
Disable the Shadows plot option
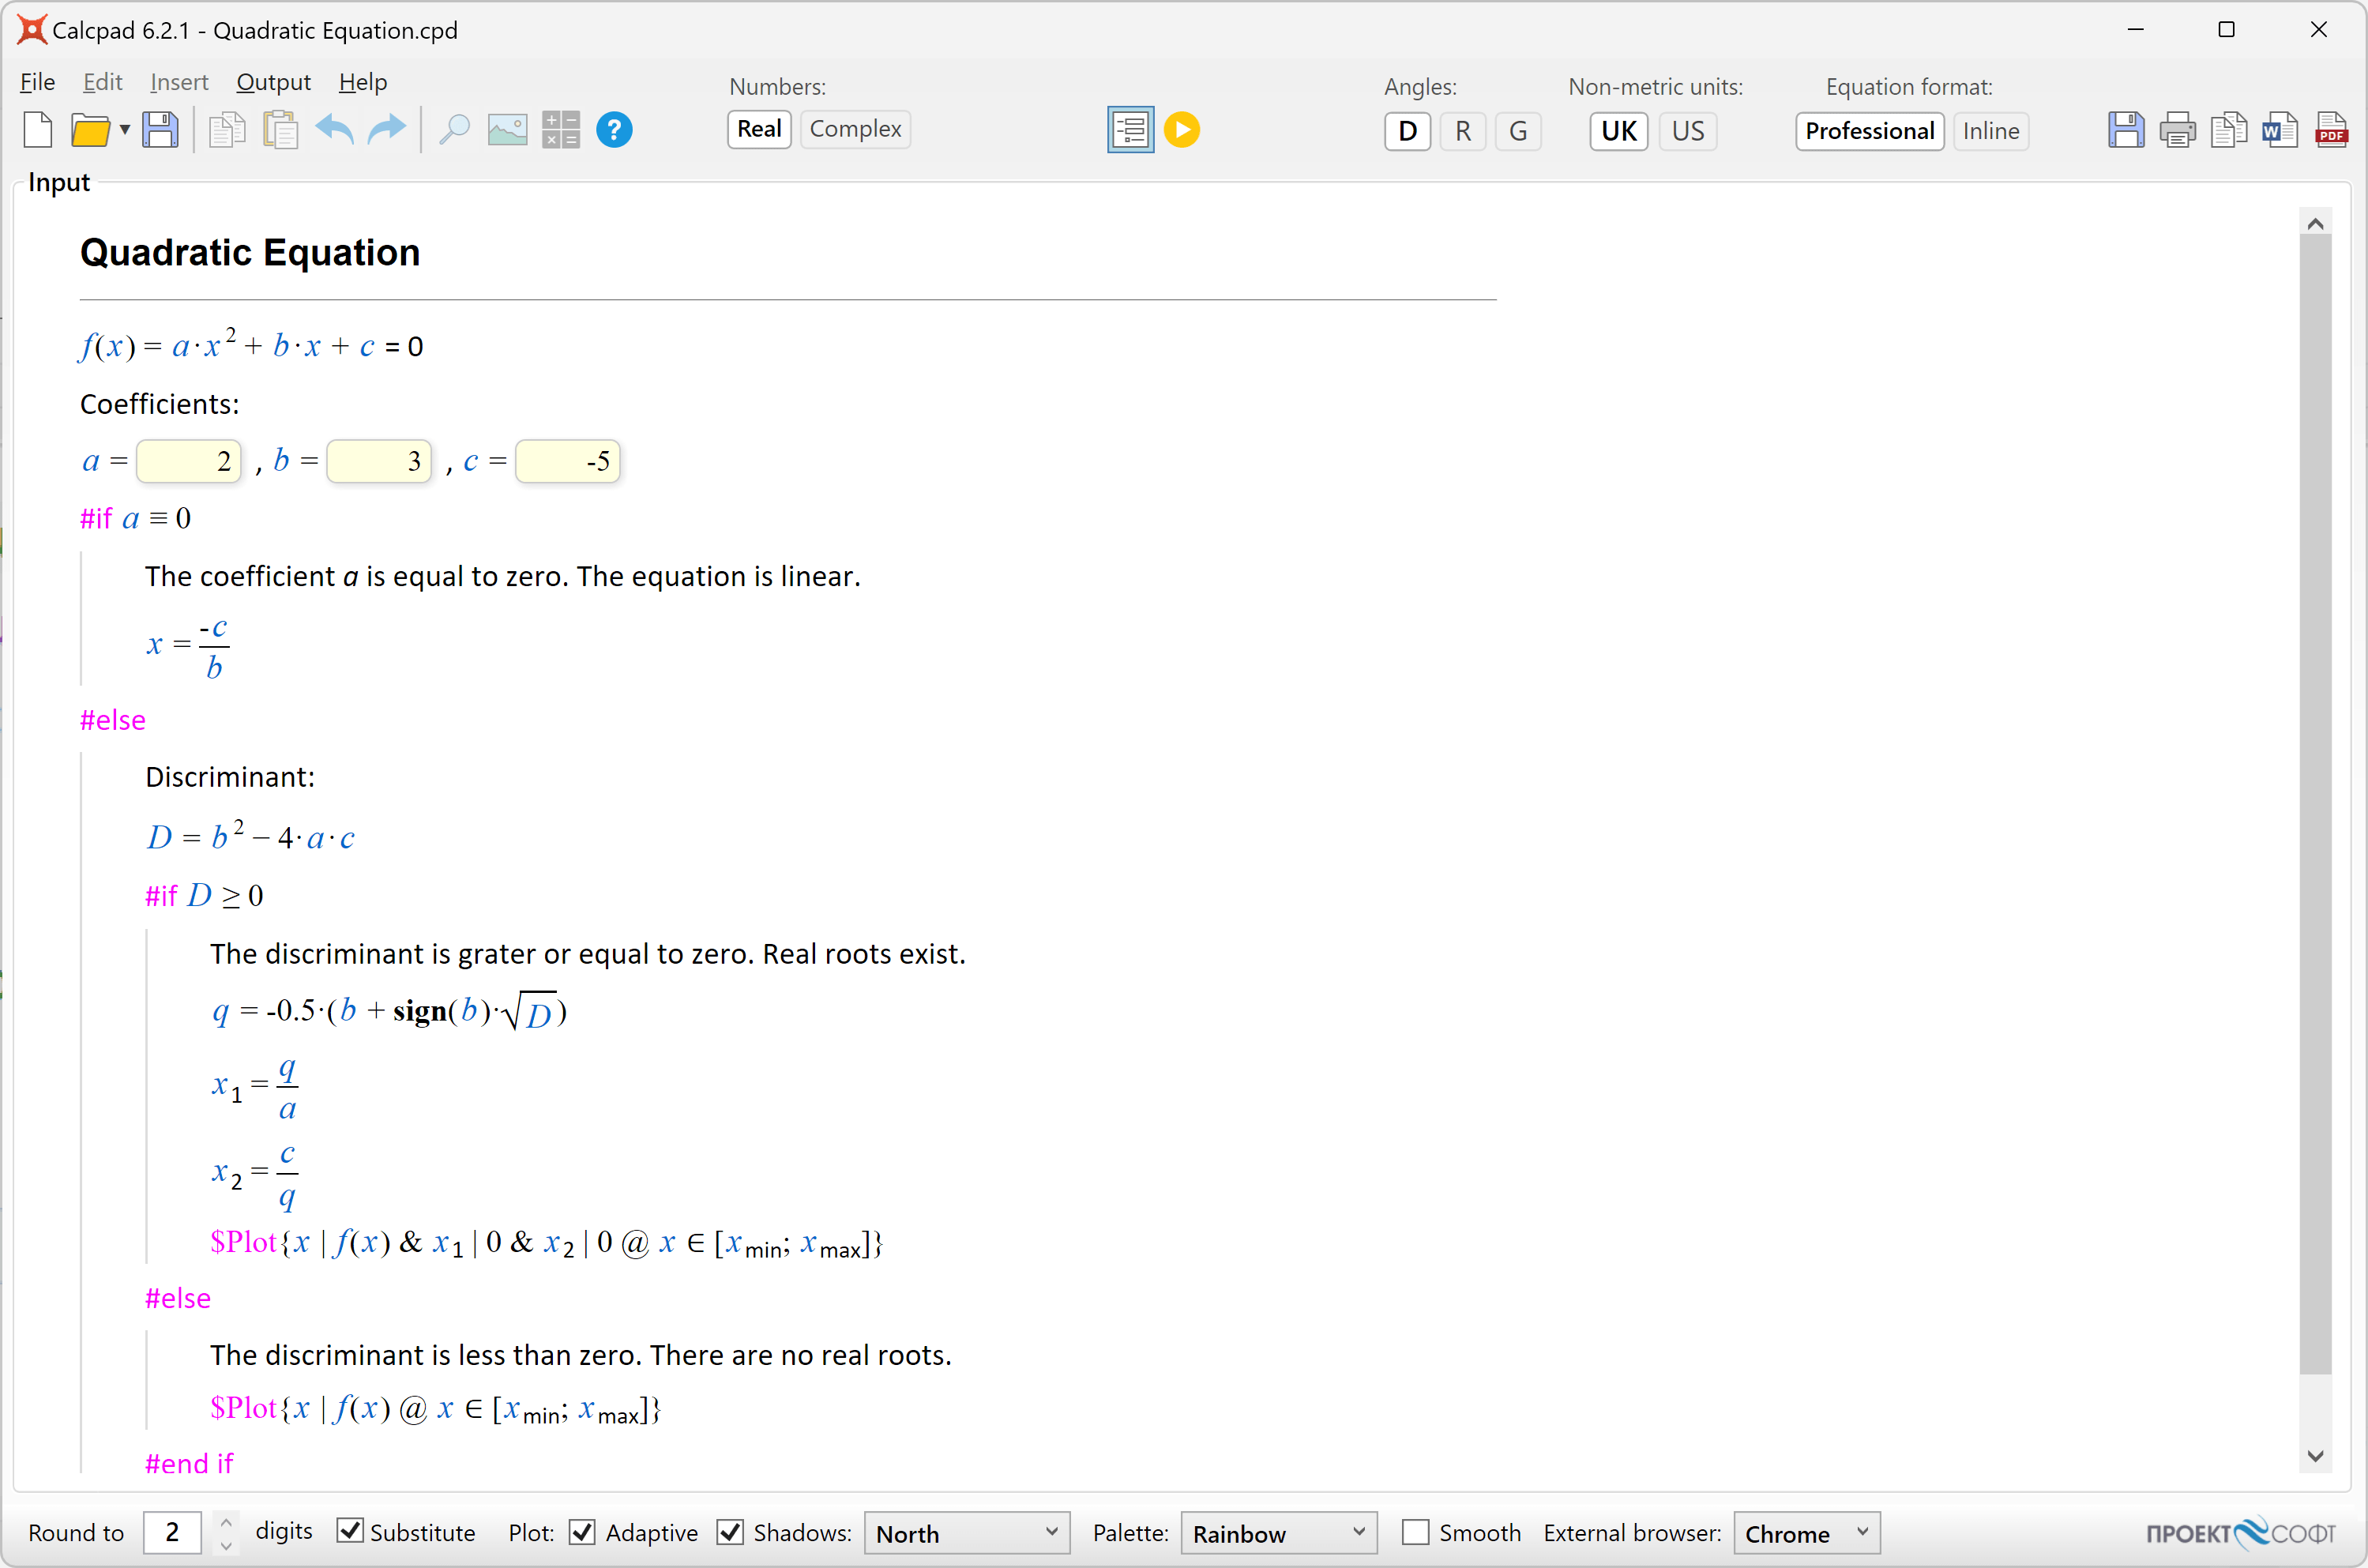(729, 1531)
